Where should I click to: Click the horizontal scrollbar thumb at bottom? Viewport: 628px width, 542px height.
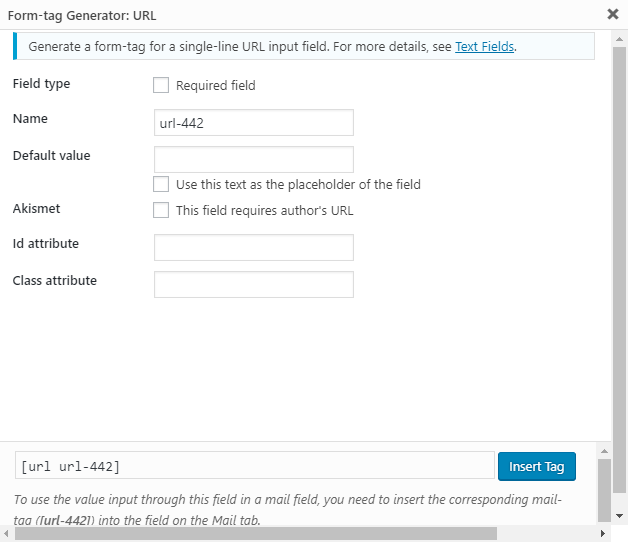[x=300, y=534]
